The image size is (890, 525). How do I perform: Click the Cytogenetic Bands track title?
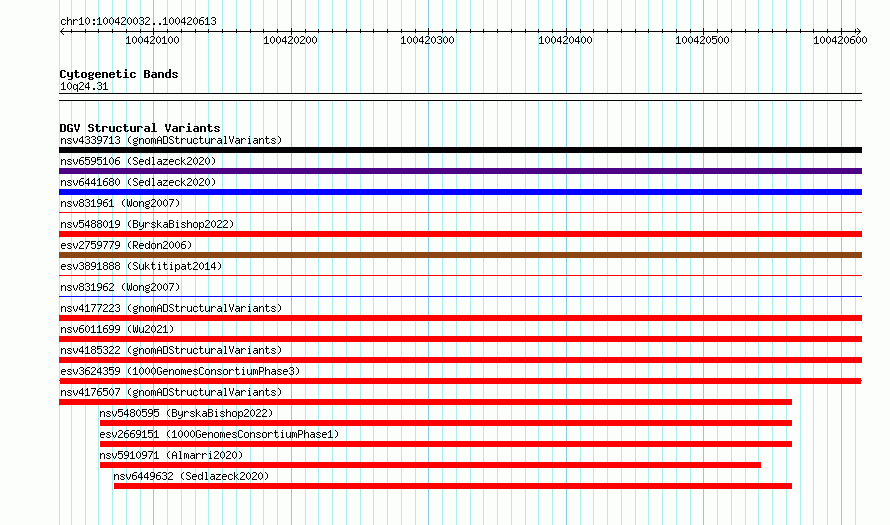point(119,74)
